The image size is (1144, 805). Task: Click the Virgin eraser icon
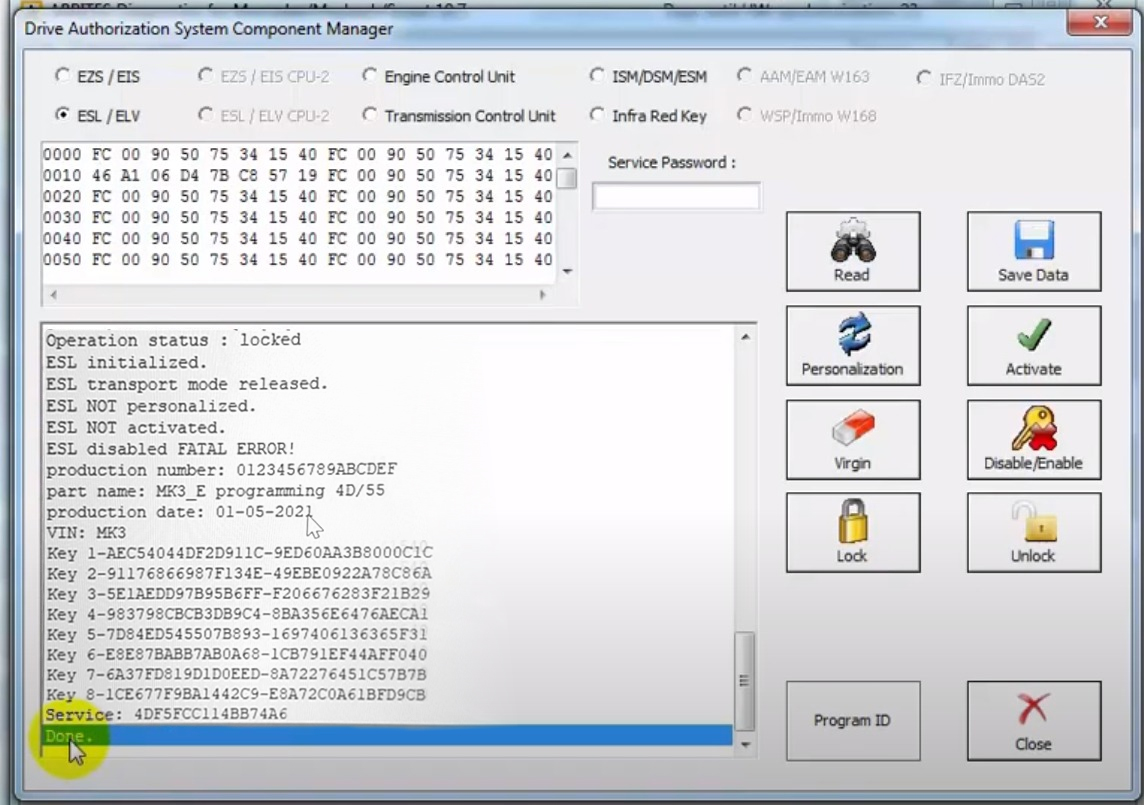(x=852, y=431)
